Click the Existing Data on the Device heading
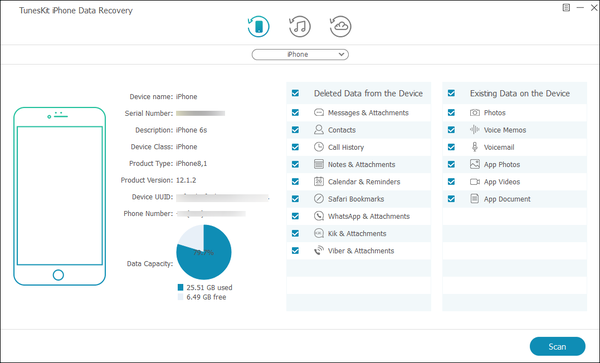 tap(520, 93)
